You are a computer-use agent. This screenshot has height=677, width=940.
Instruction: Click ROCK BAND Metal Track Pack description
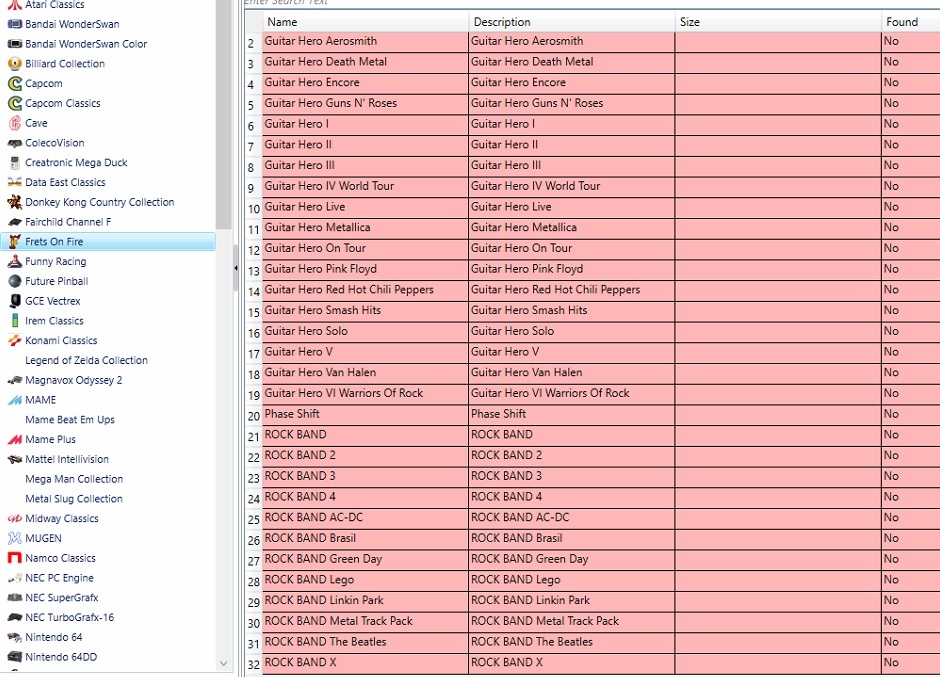pos(571,621)
